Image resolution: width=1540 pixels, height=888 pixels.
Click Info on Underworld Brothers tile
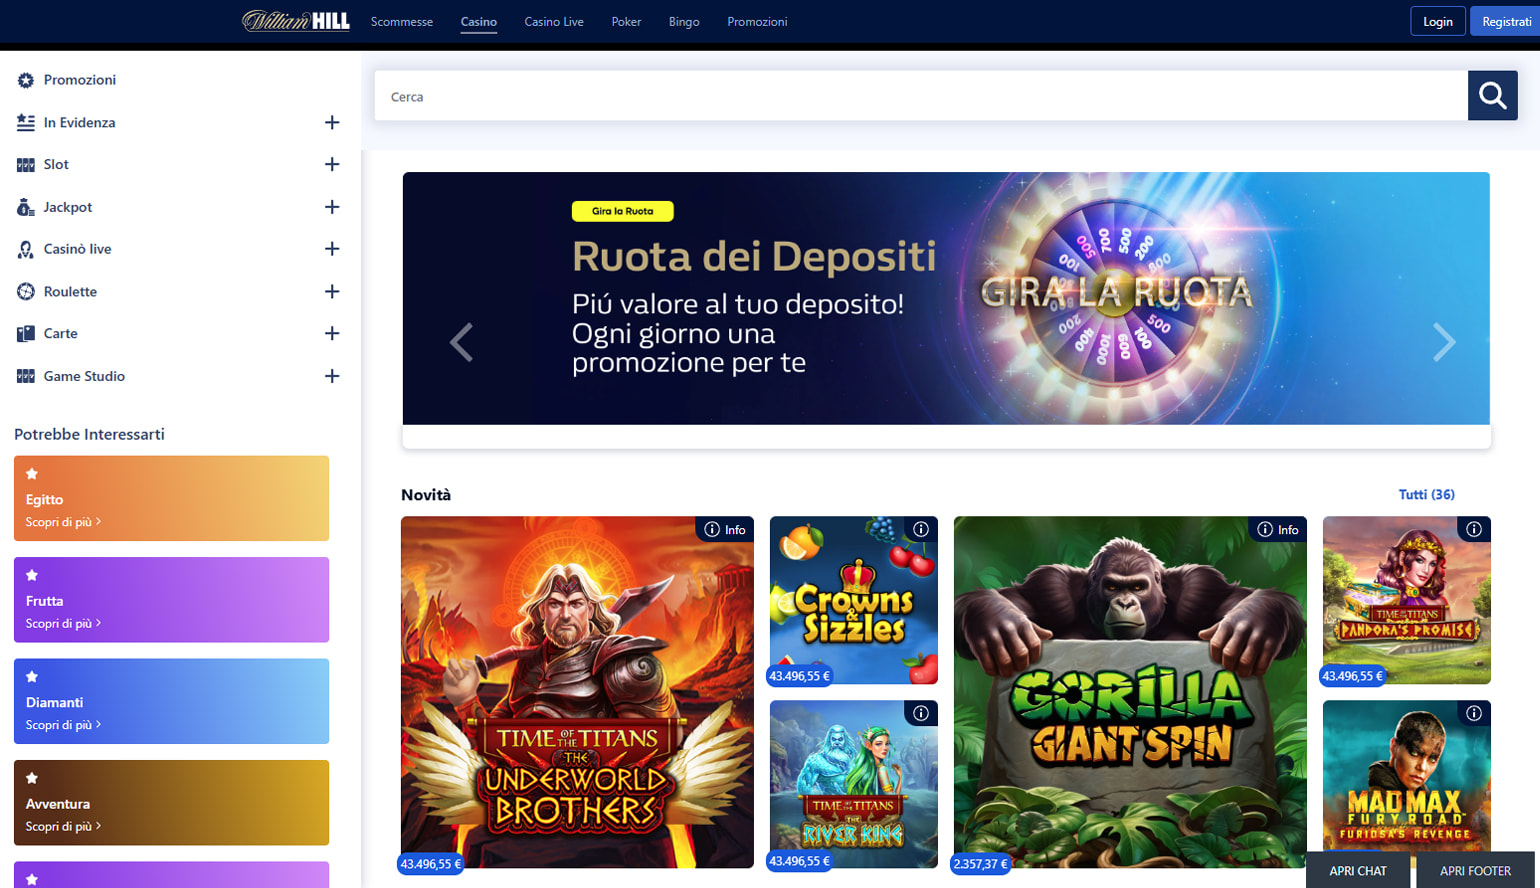click(x=724, y=529)
